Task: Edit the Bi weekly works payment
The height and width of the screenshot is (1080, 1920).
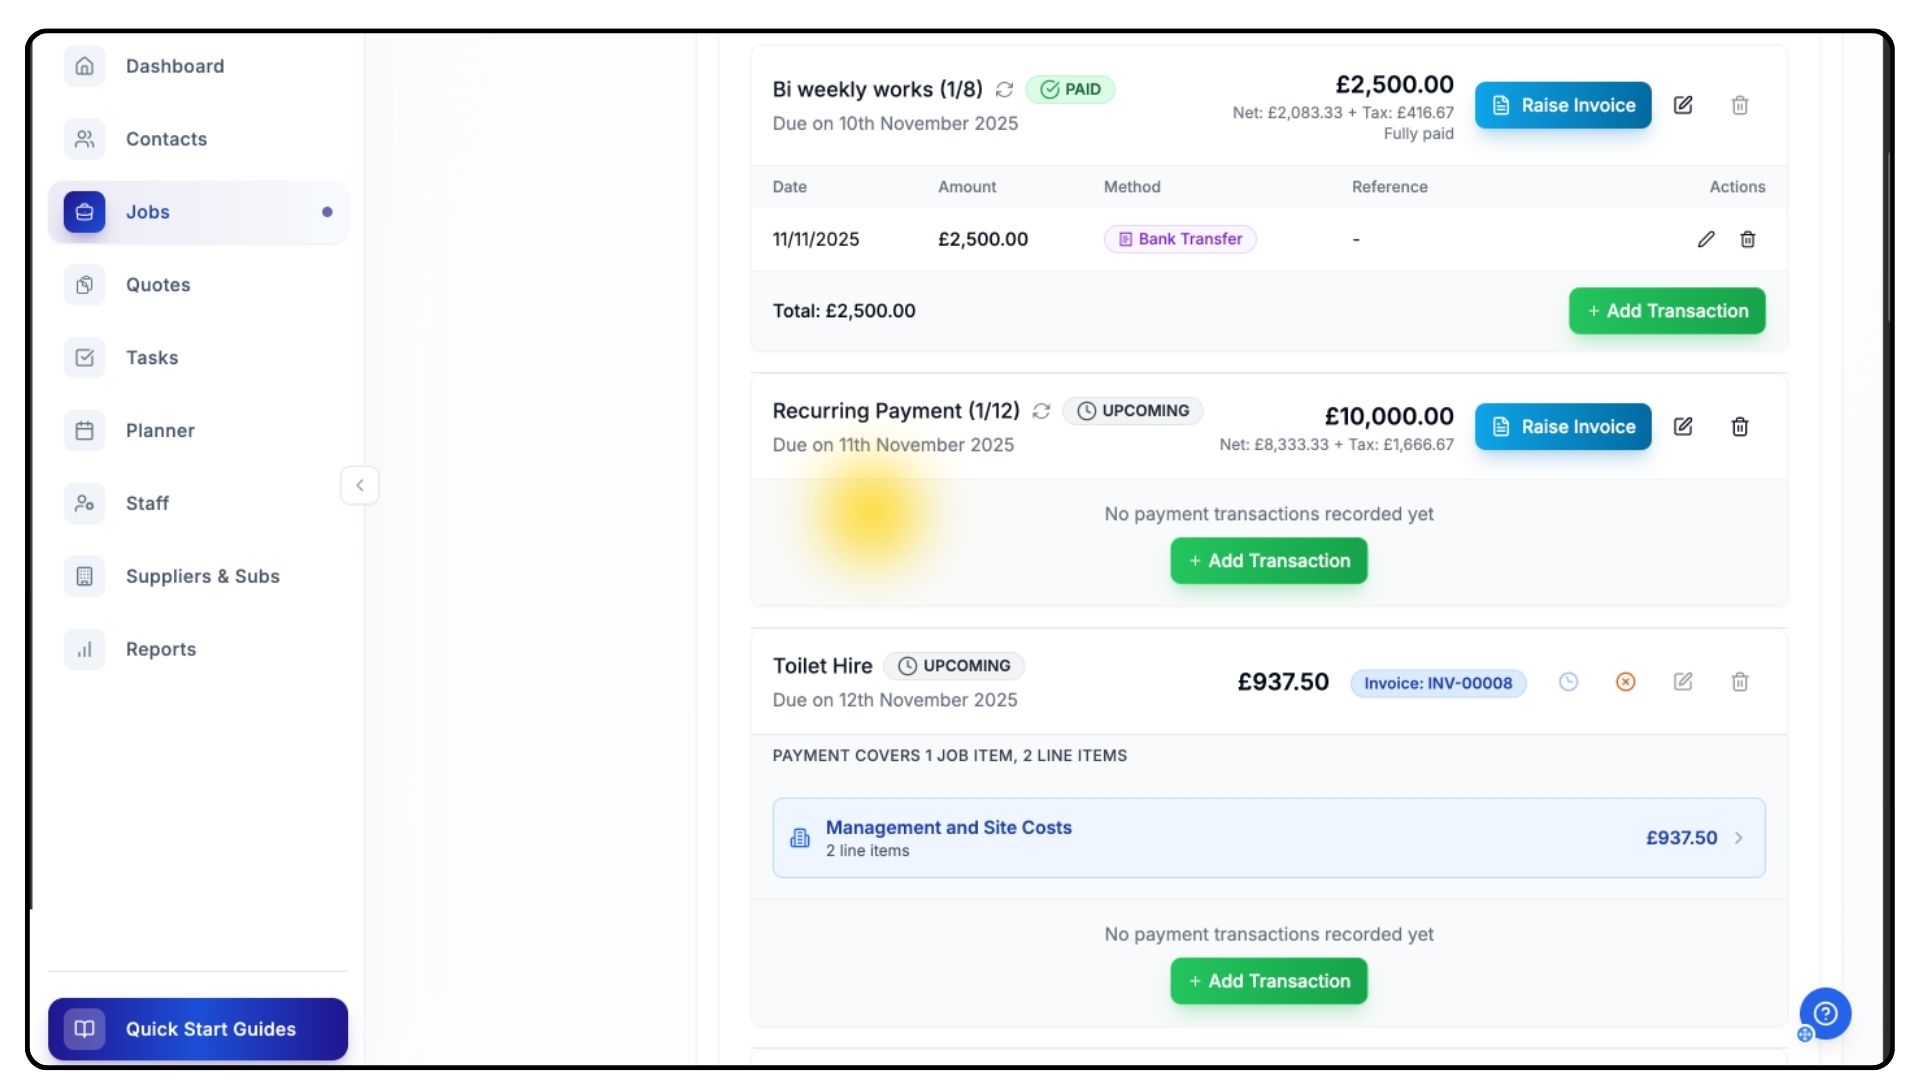Action: (1683, 105)
